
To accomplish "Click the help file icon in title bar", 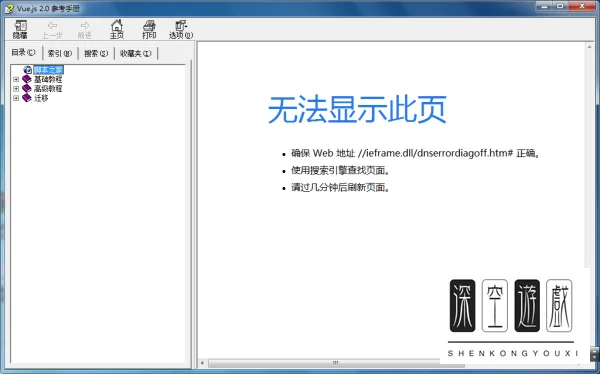I will point(9,8).
